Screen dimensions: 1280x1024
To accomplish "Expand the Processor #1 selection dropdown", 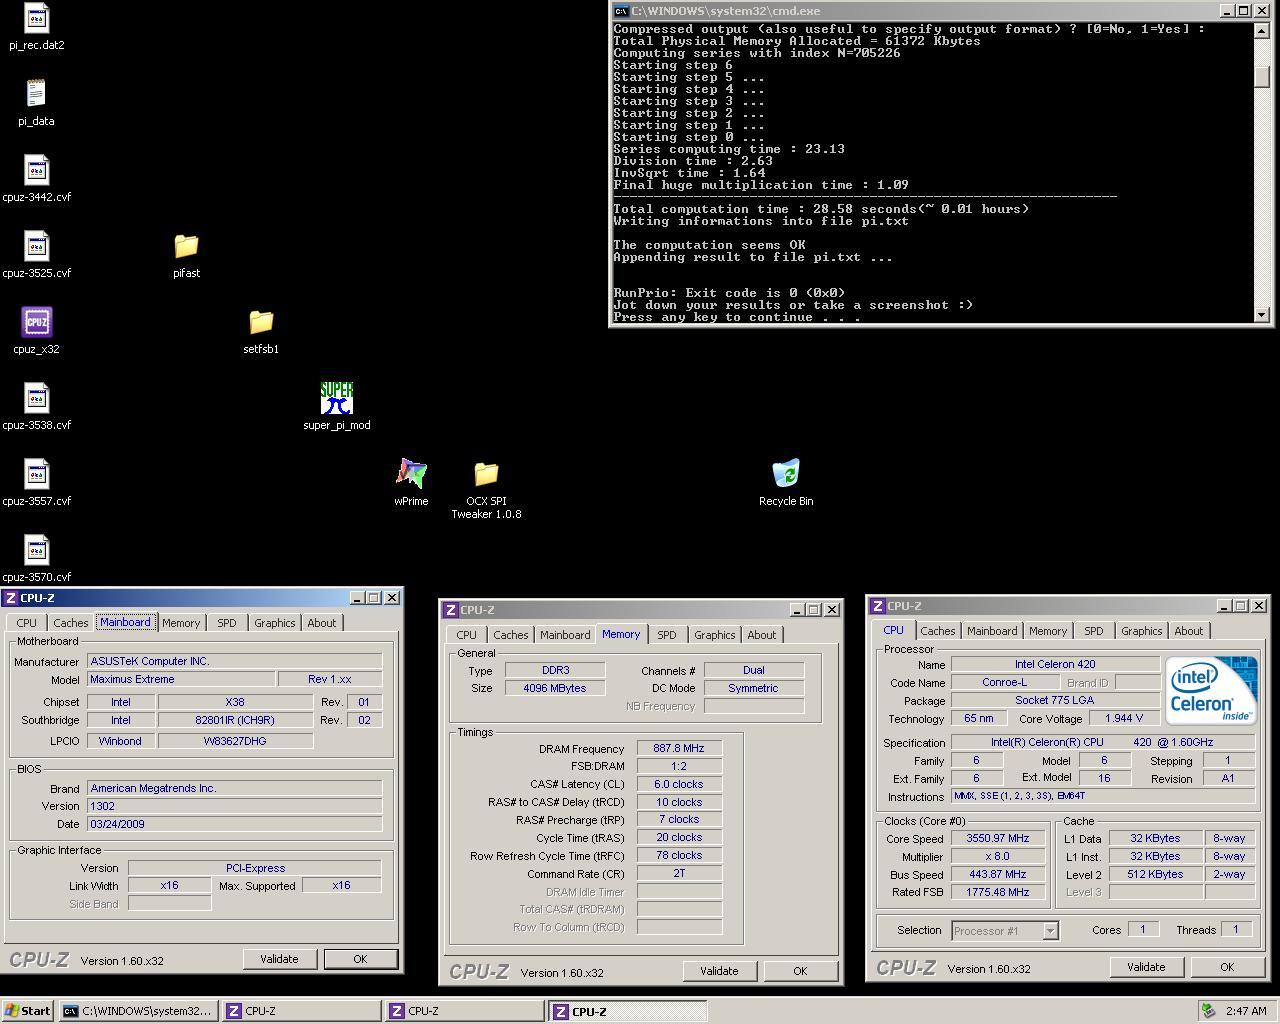I will (1050, 931).
